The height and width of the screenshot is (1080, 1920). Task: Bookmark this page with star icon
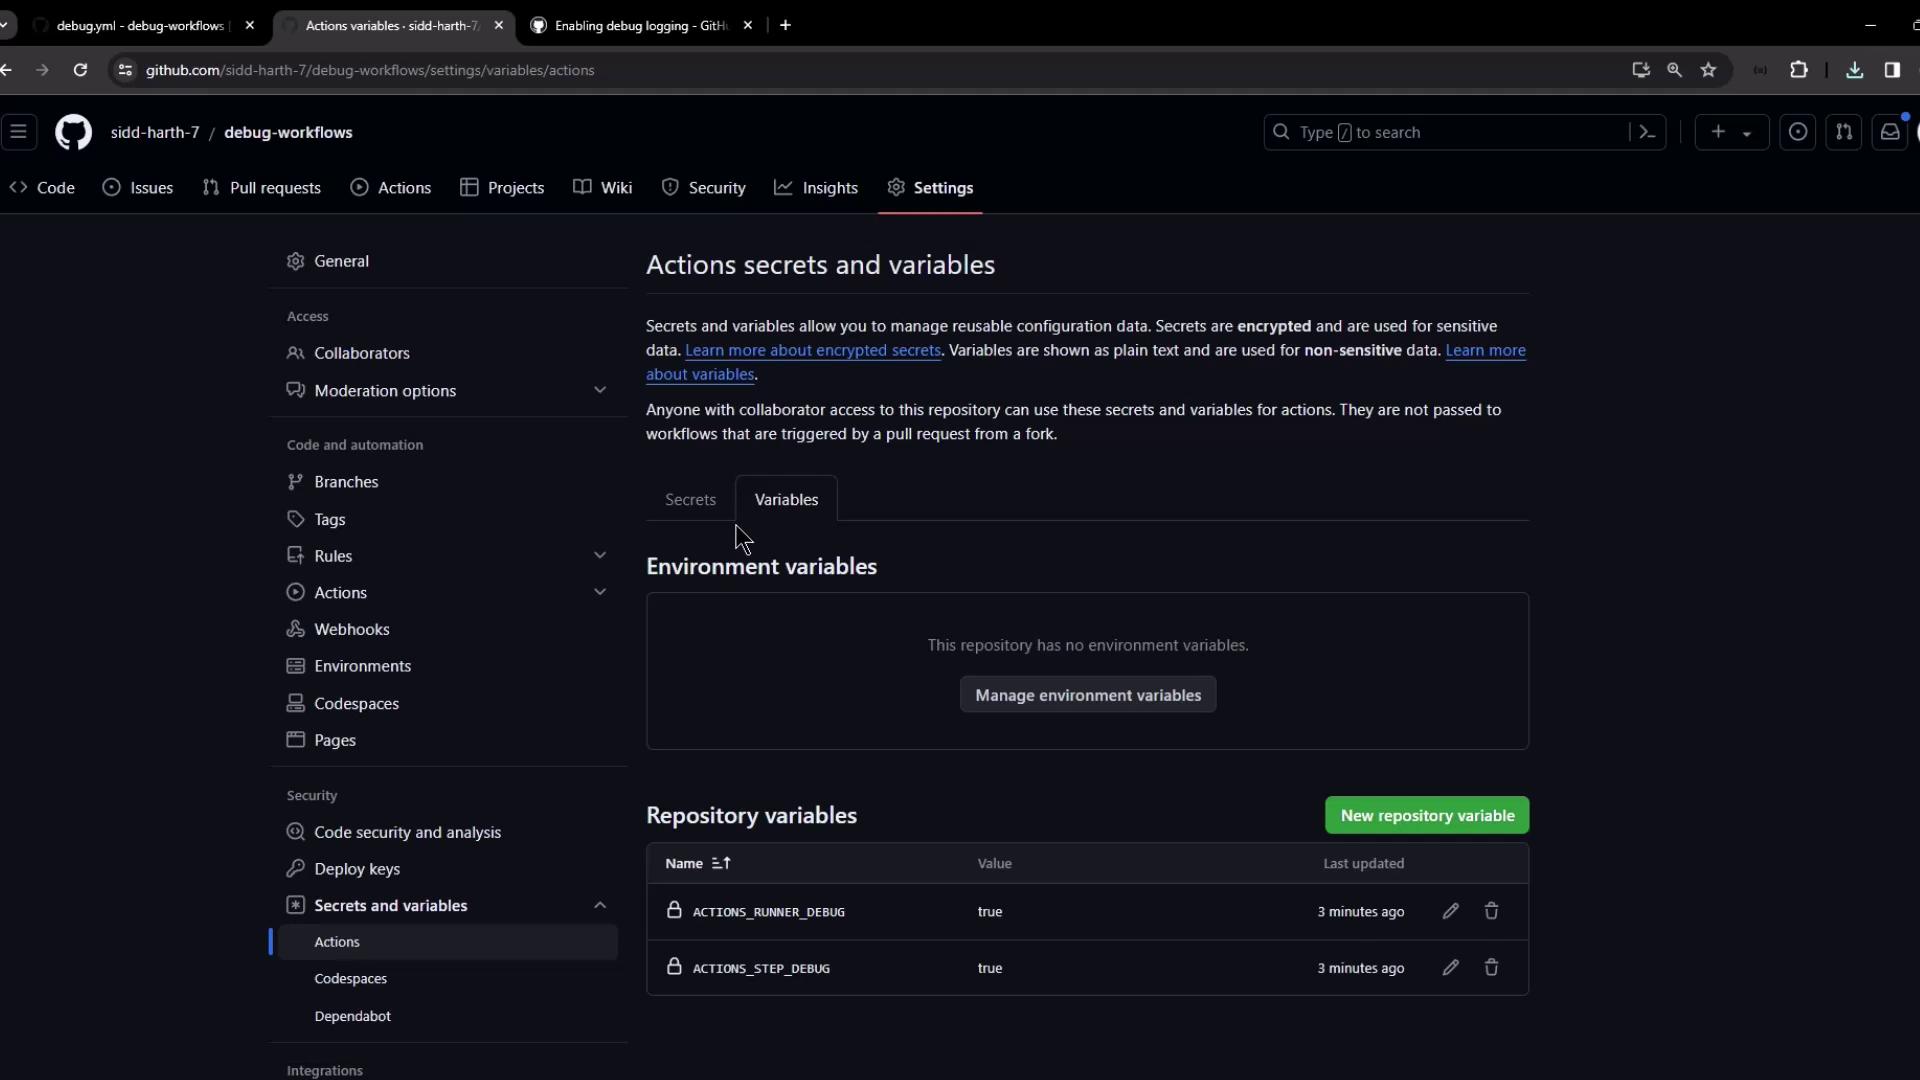tap(1708, 70)
